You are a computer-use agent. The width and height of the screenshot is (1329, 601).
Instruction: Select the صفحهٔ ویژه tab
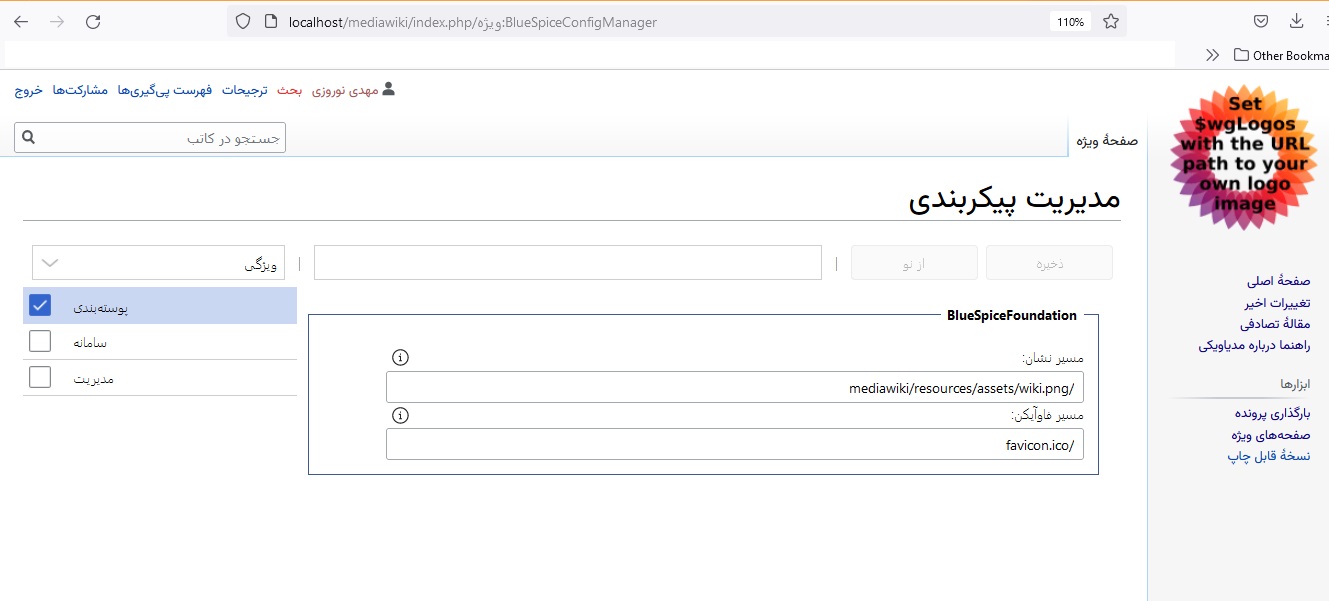[1107, 140]
